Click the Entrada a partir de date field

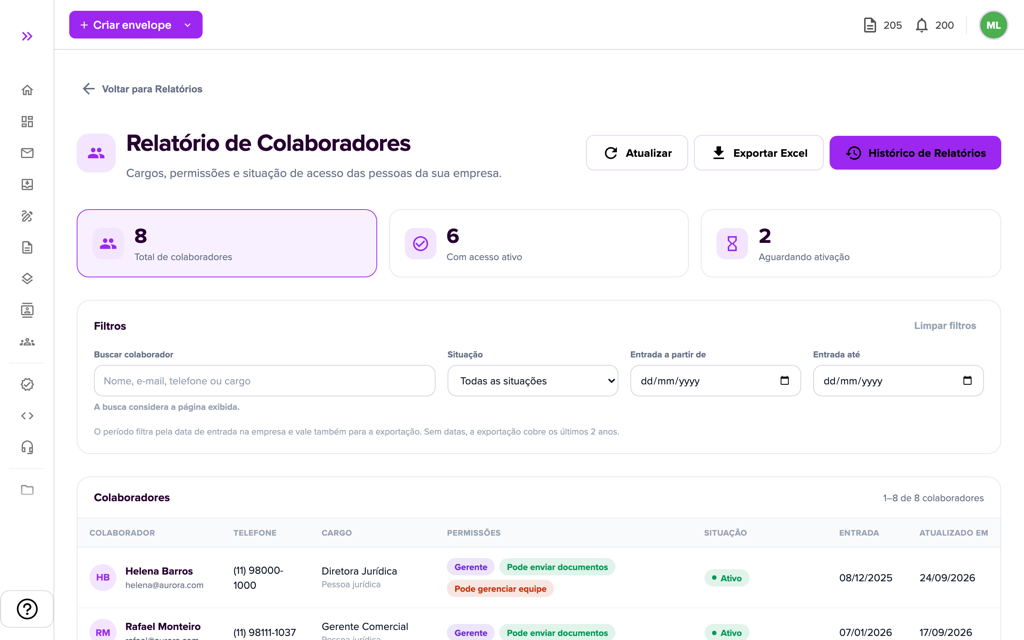pos(715,381)
